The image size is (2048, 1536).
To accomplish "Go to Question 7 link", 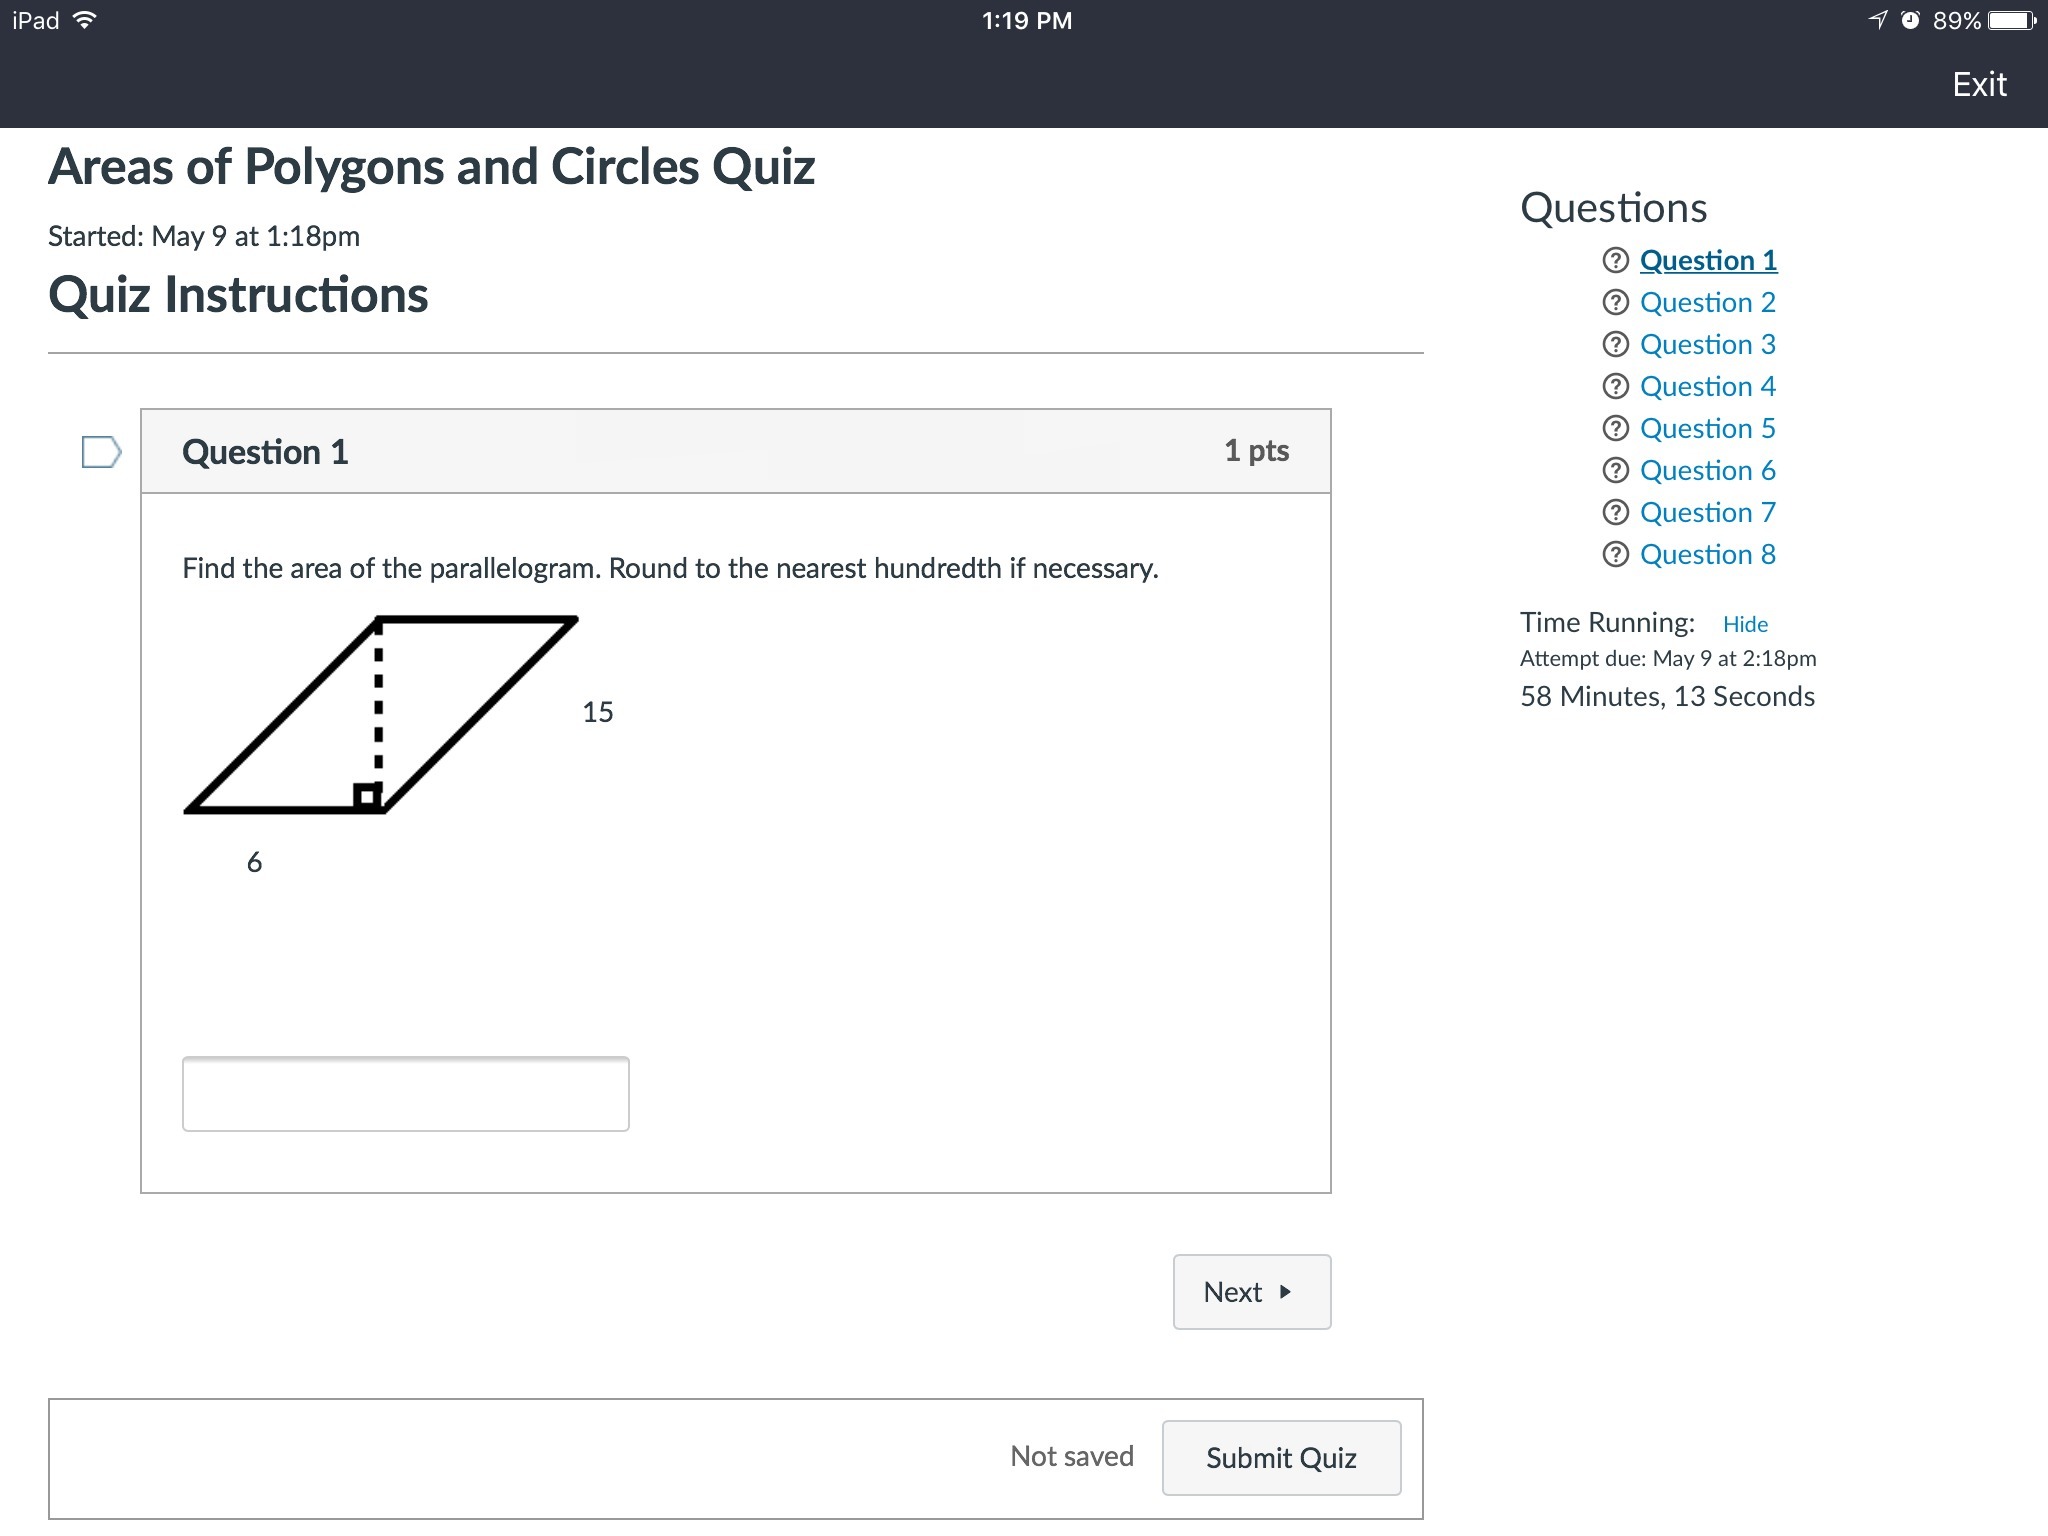I will click(x=1707, y=513).
